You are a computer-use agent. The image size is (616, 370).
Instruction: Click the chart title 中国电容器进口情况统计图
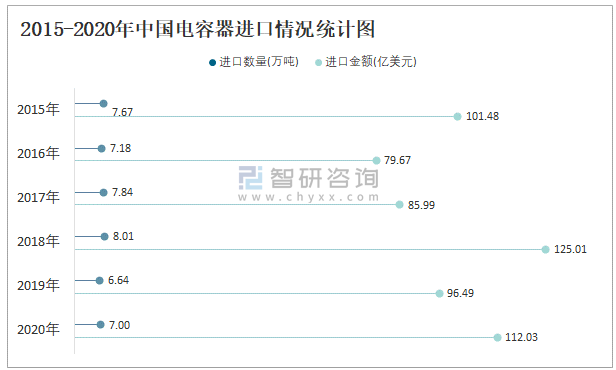255,29
